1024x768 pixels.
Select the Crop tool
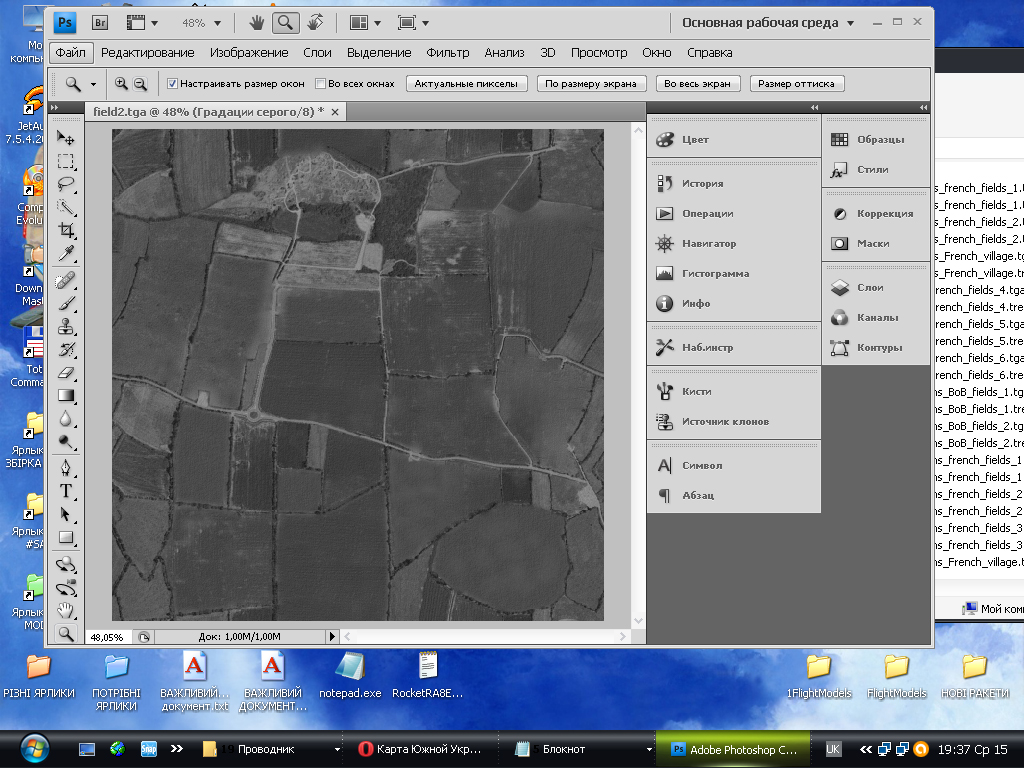pos(66,229)
